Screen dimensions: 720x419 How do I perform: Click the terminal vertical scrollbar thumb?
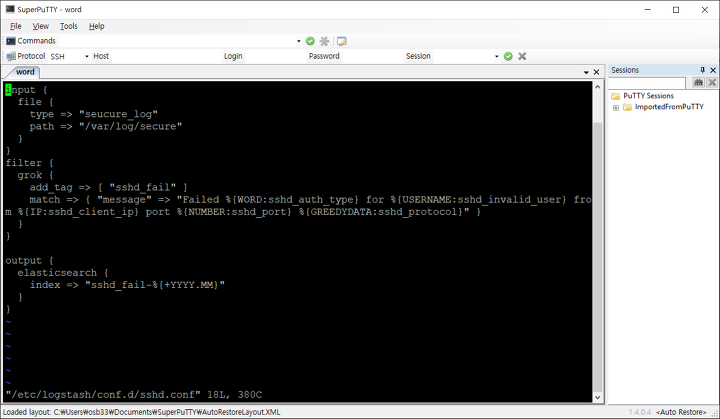pos(597,256)
